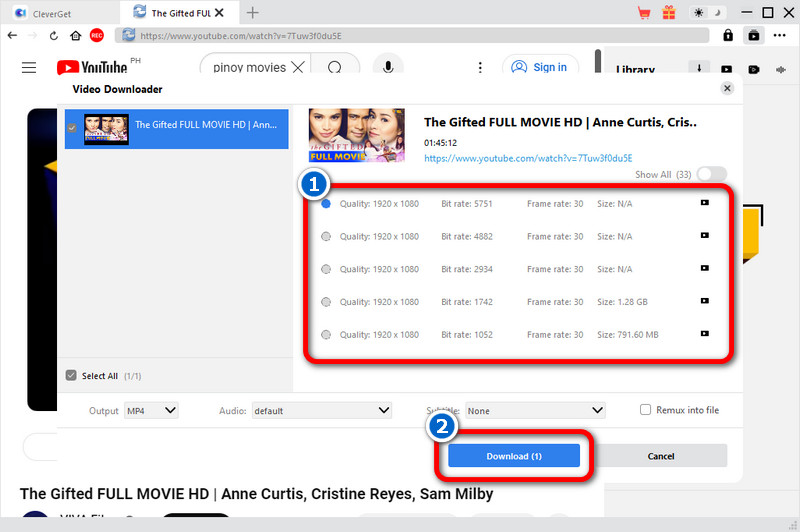This screenshot has height=532, width=800.
Task: Select quality with bit rate 5751
Action: (326, 204)
